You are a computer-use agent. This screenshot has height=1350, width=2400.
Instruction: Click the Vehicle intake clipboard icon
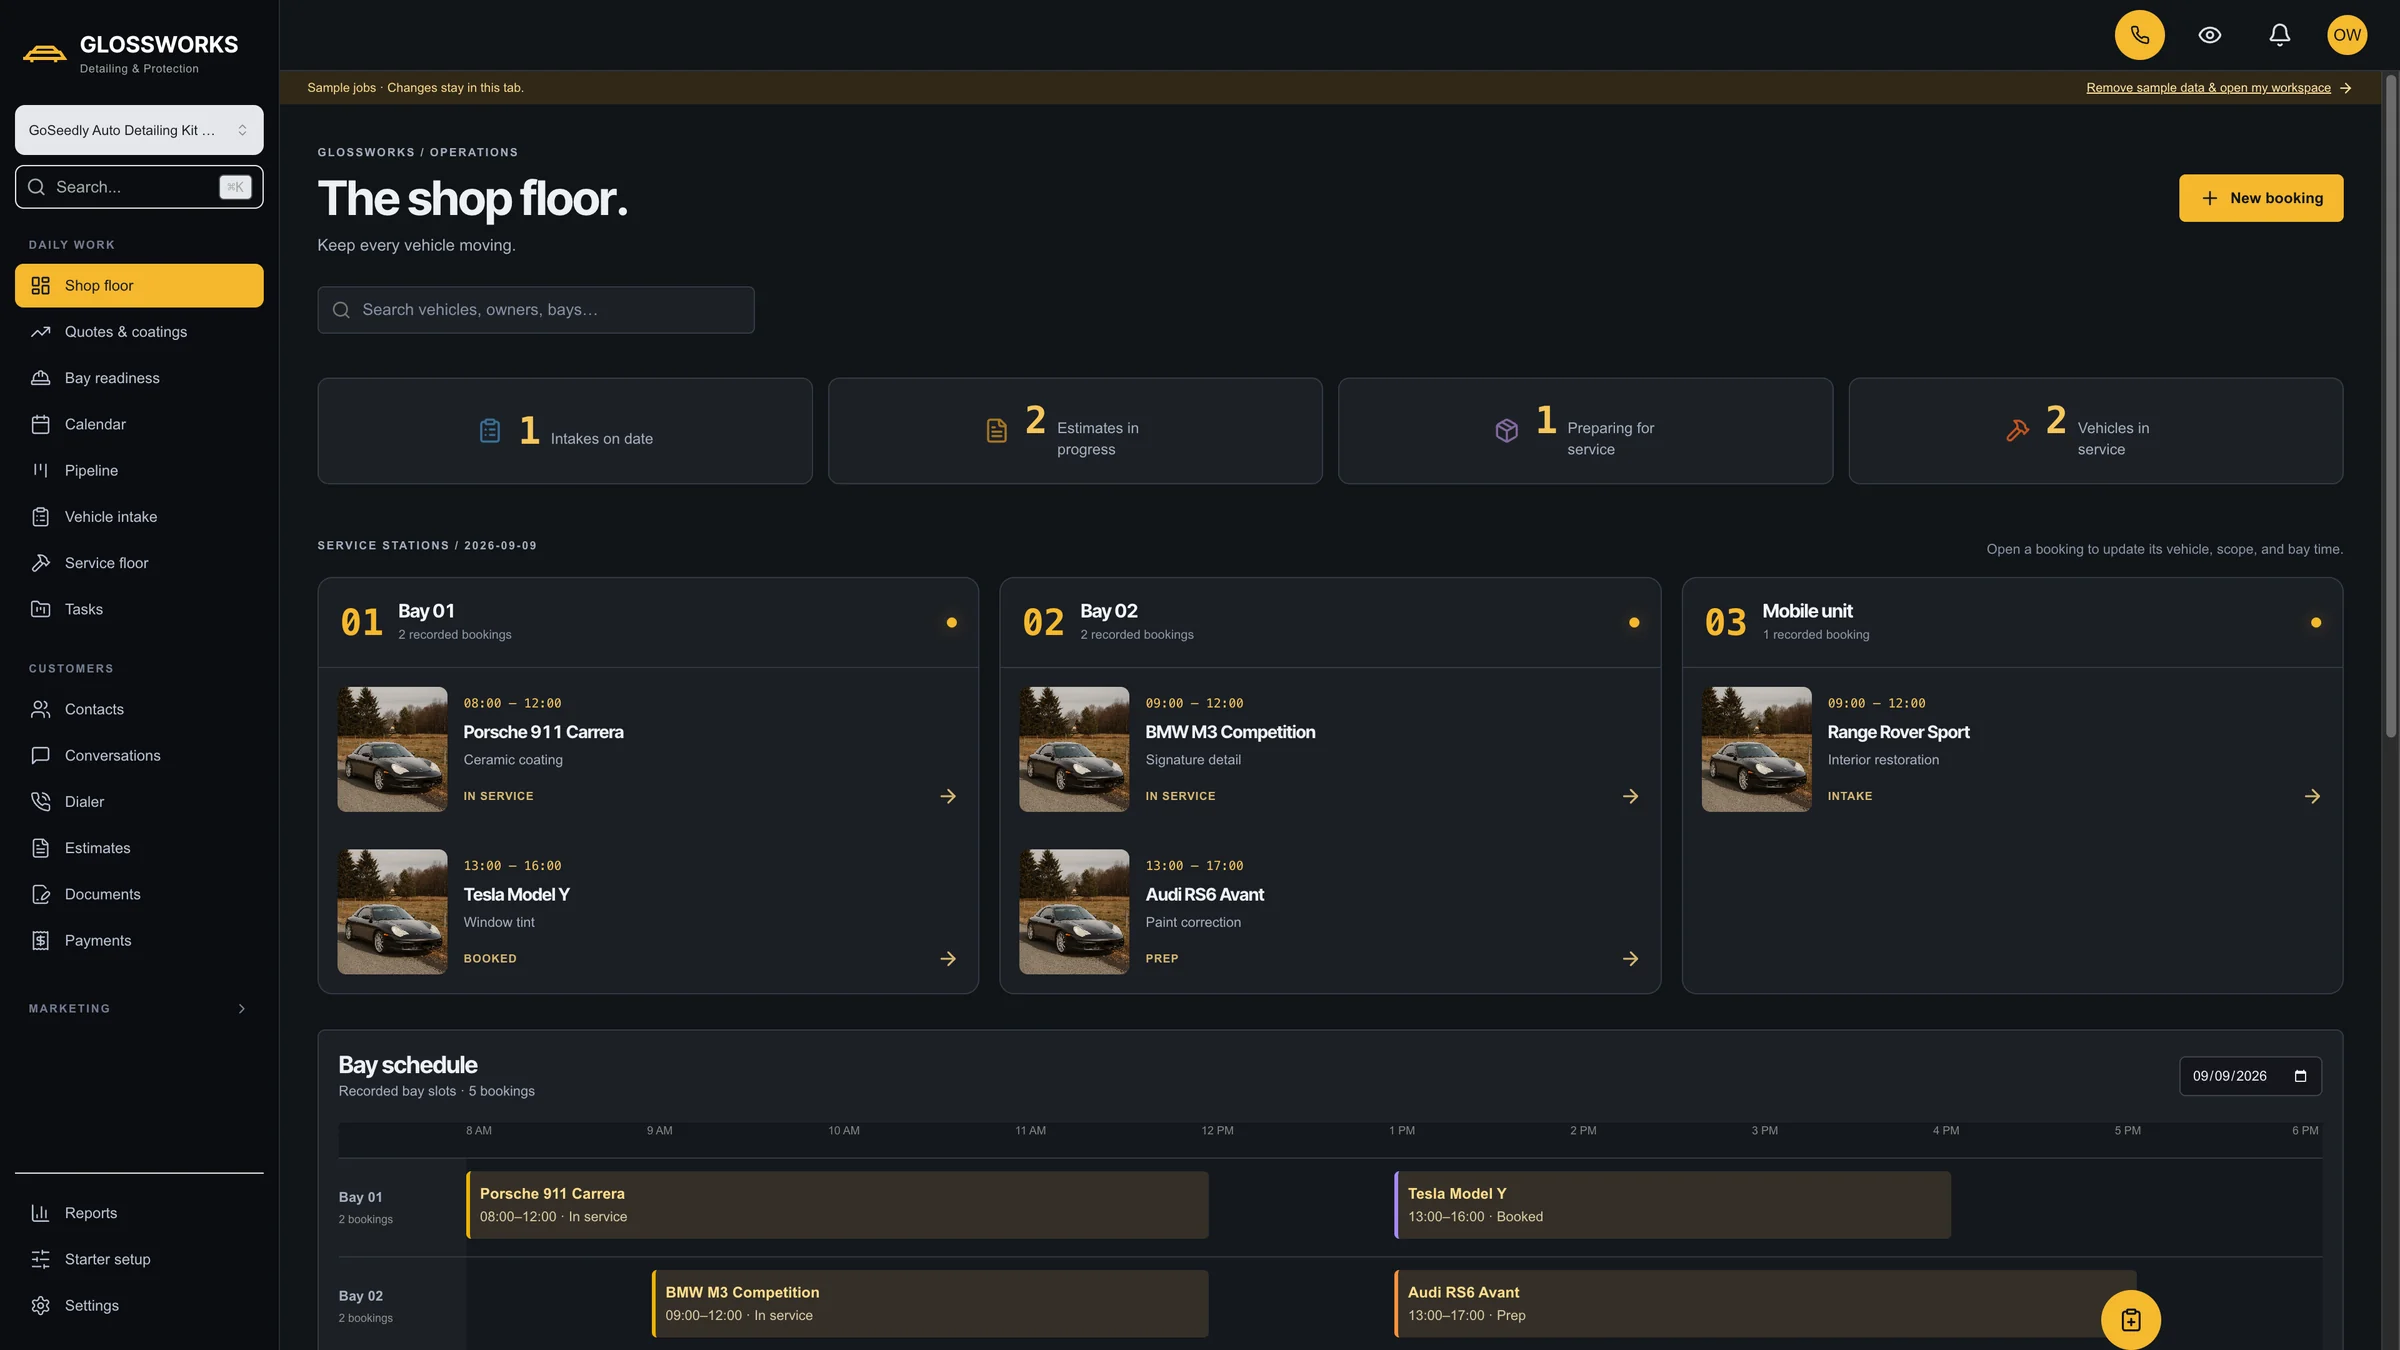coord(40,517)
